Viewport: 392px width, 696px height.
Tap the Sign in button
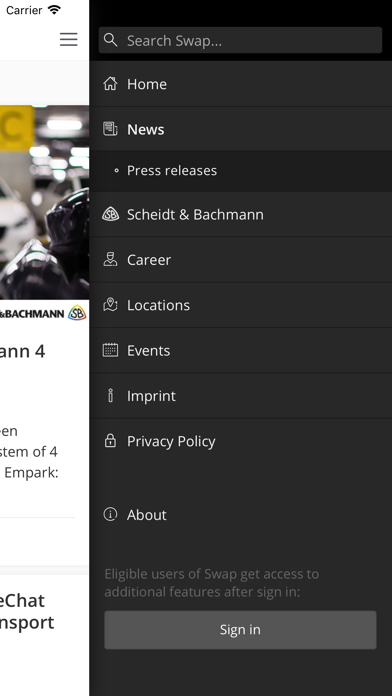(x=240, y=629)
